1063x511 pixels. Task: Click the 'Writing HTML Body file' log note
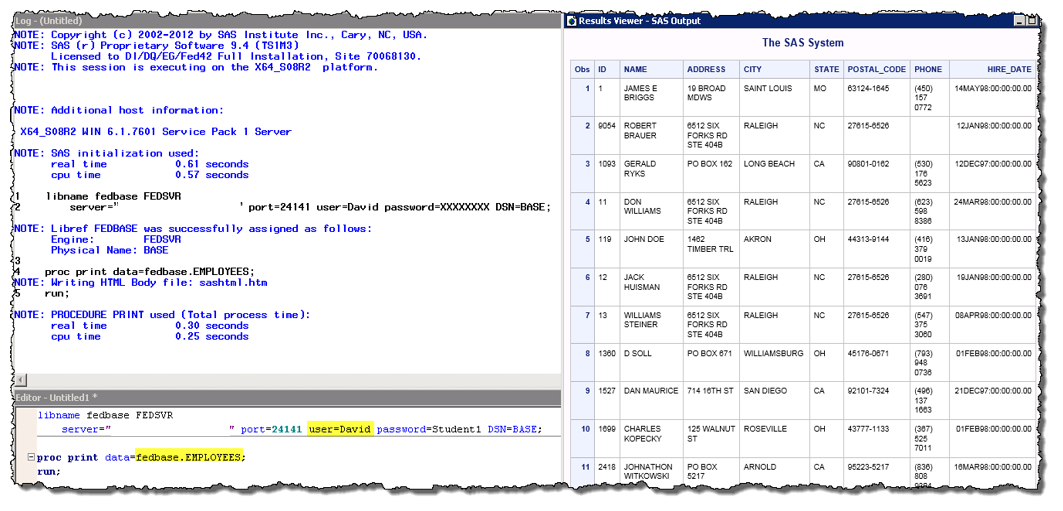(x=140, y=283)
